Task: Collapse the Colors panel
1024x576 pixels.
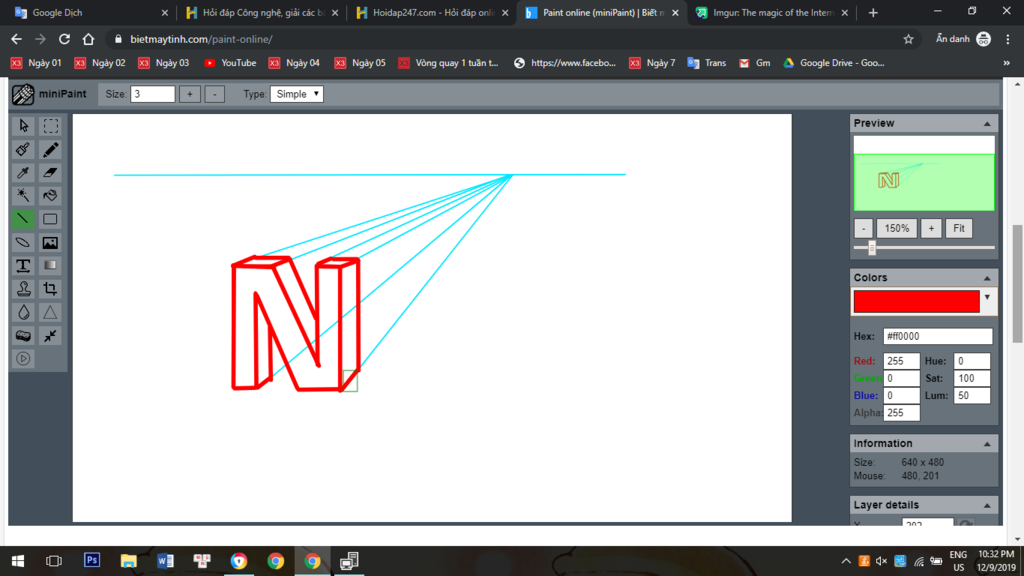Action: (x=987, y=278)
